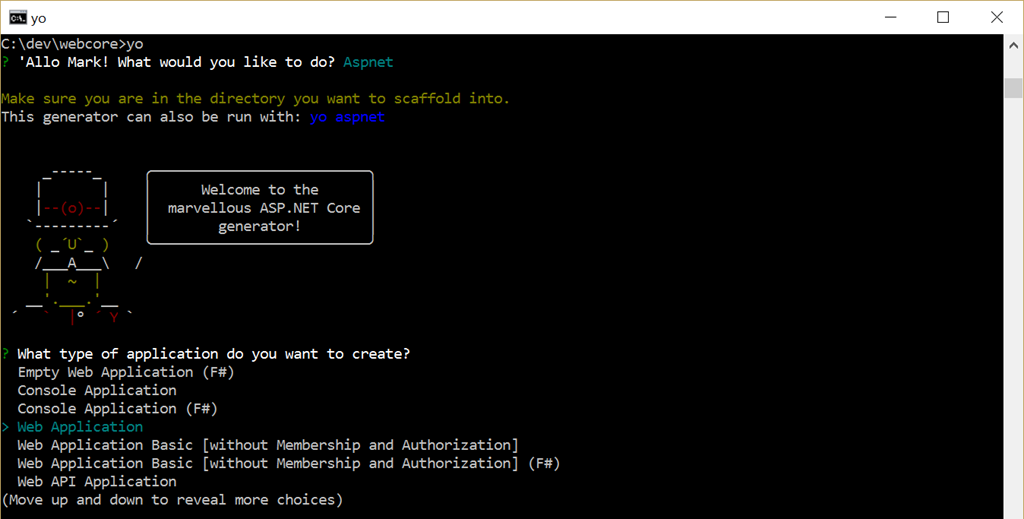This screenshot has width=1024, height=519.
Task: Click the 'yo' window title text
Action: click(39, 18)
